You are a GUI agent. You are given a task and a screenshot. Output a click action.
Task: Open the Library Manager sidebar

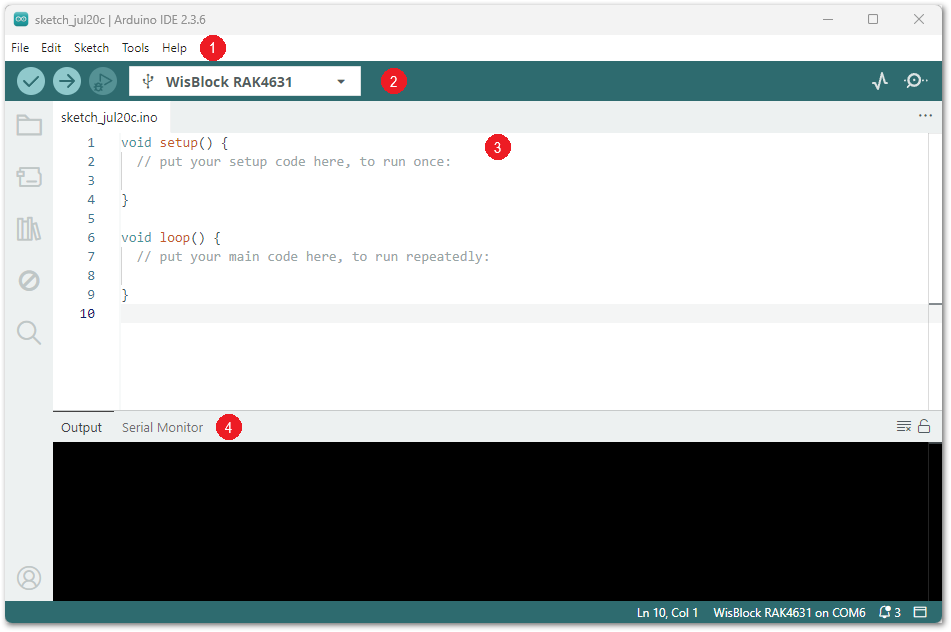click(29, 229)
